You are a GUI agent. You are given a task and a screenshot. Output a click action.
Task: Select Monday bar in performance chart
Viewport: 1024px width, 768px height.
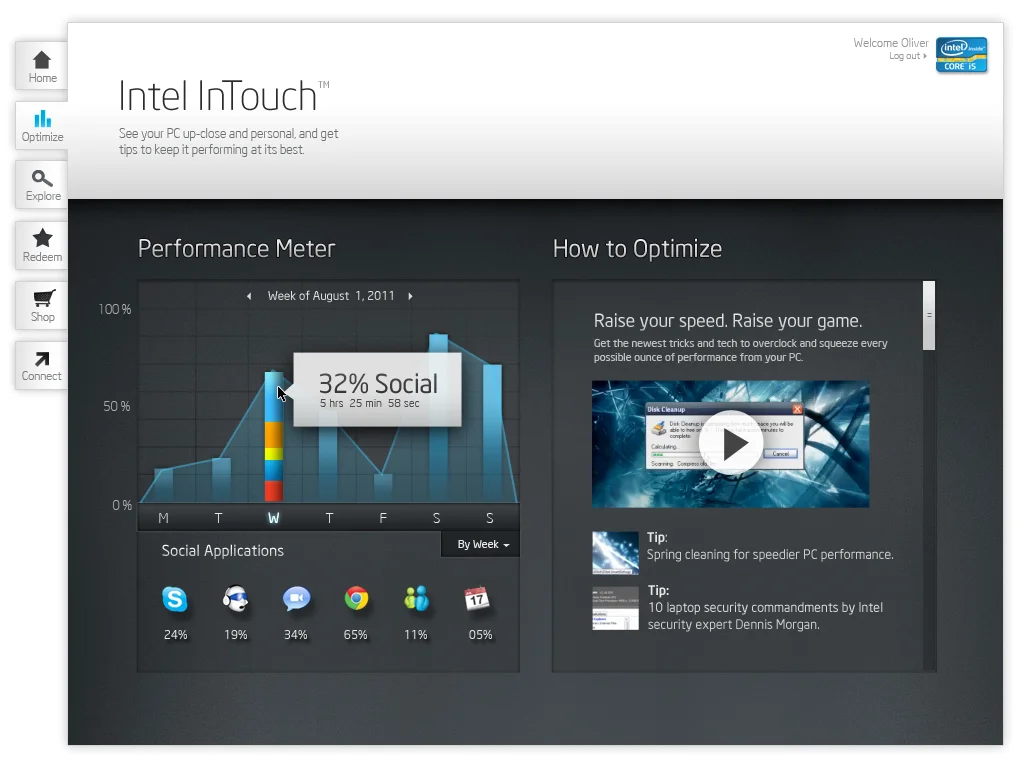(164, 485)
